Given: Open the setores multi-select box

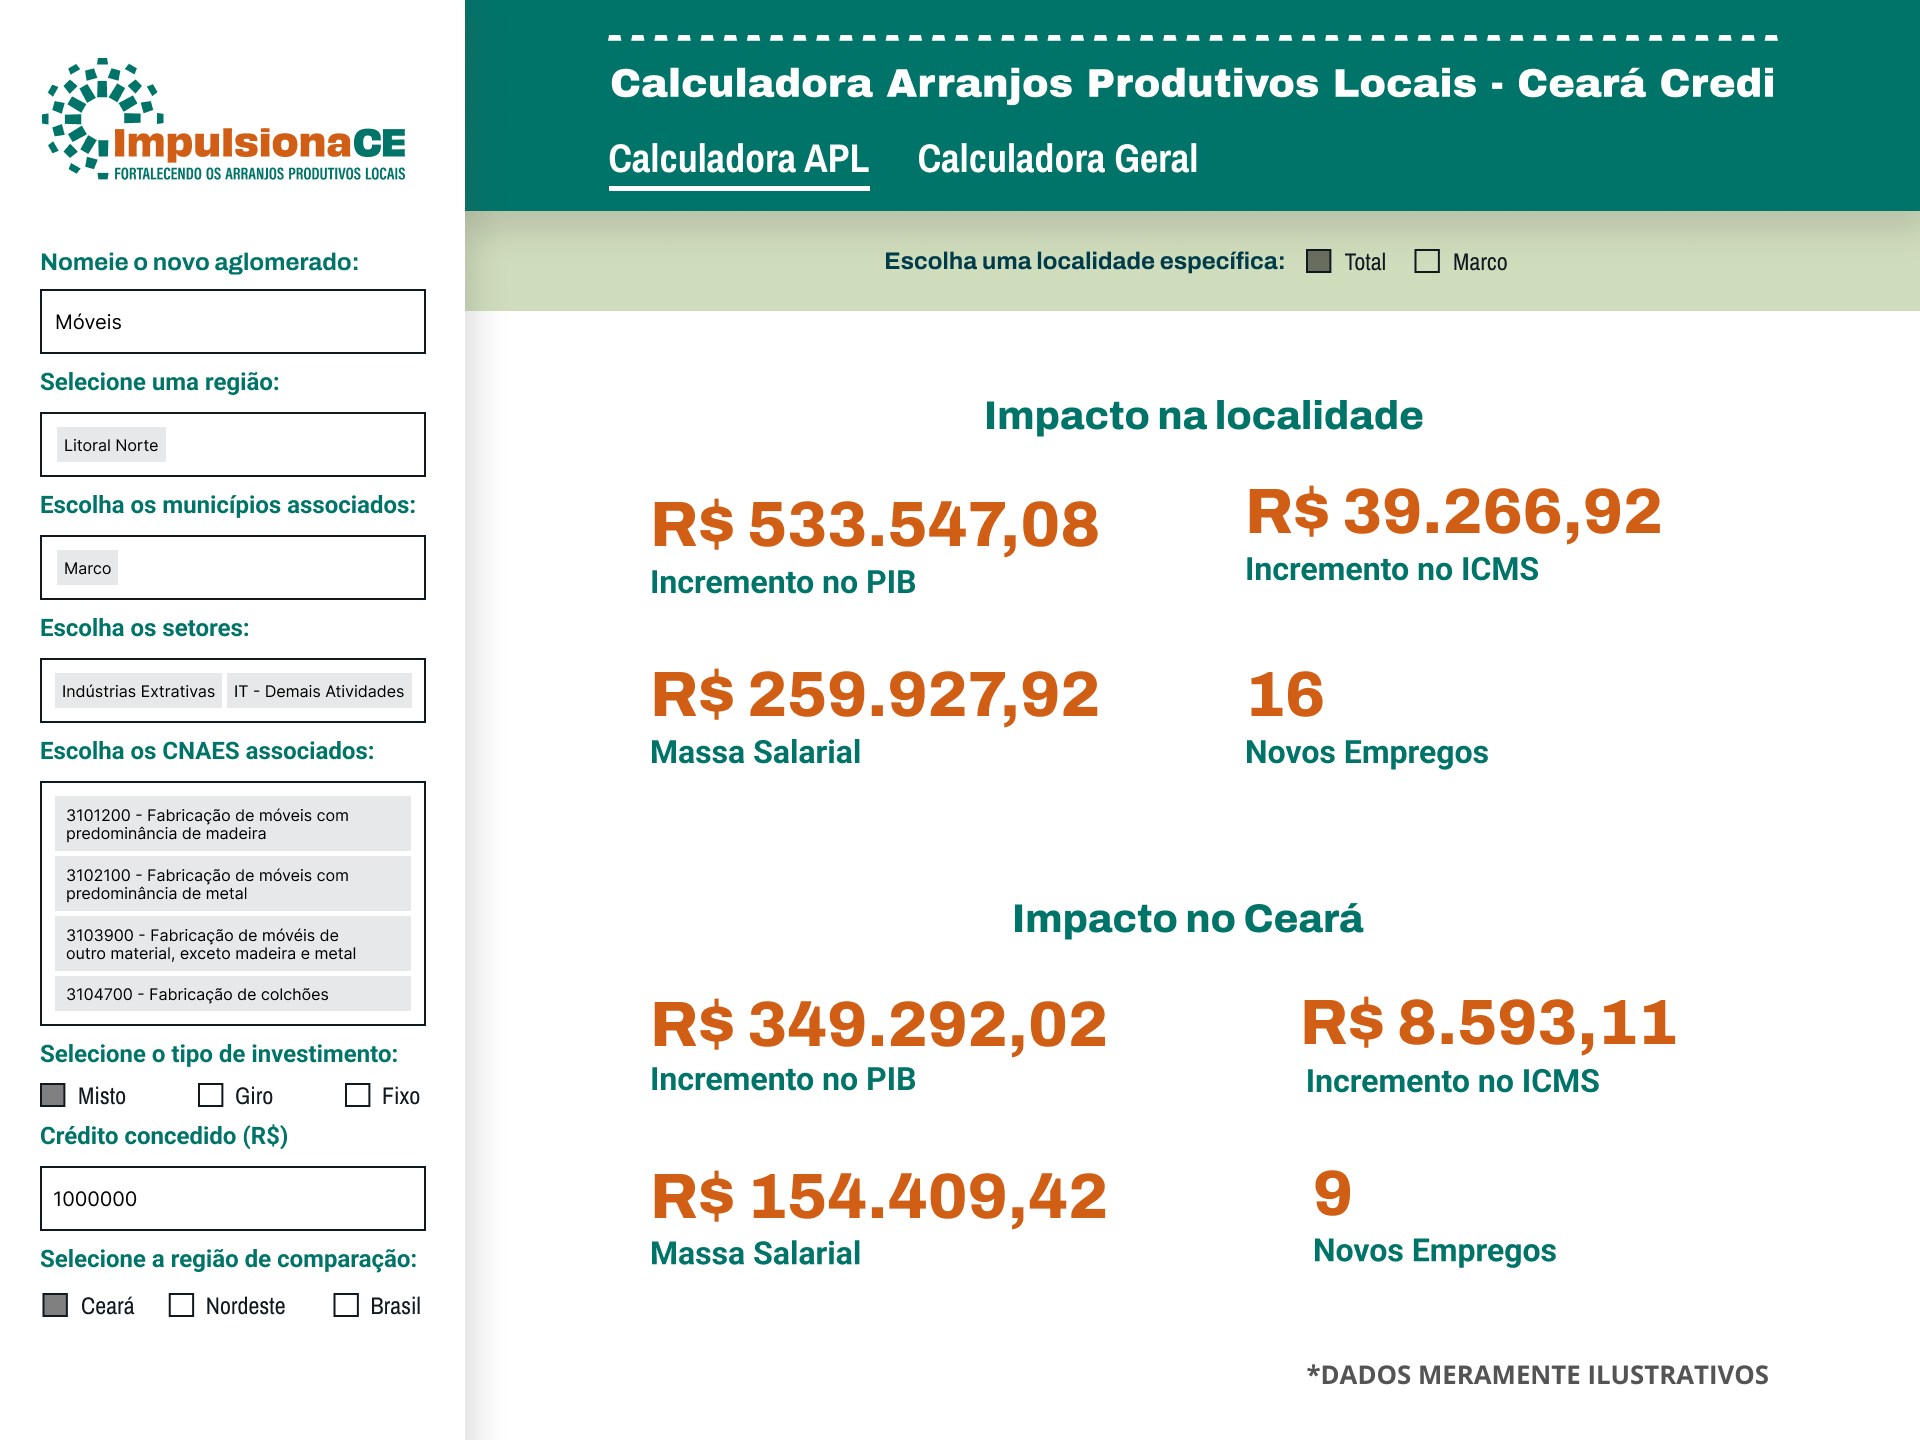Looking at the screenshot, I should click(x=233, y=690).
